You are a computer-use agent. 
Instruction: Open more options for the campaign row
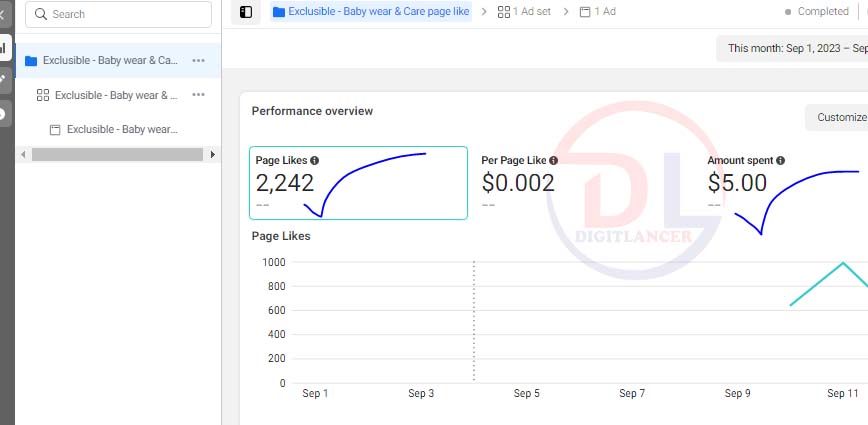coord(198,61)
